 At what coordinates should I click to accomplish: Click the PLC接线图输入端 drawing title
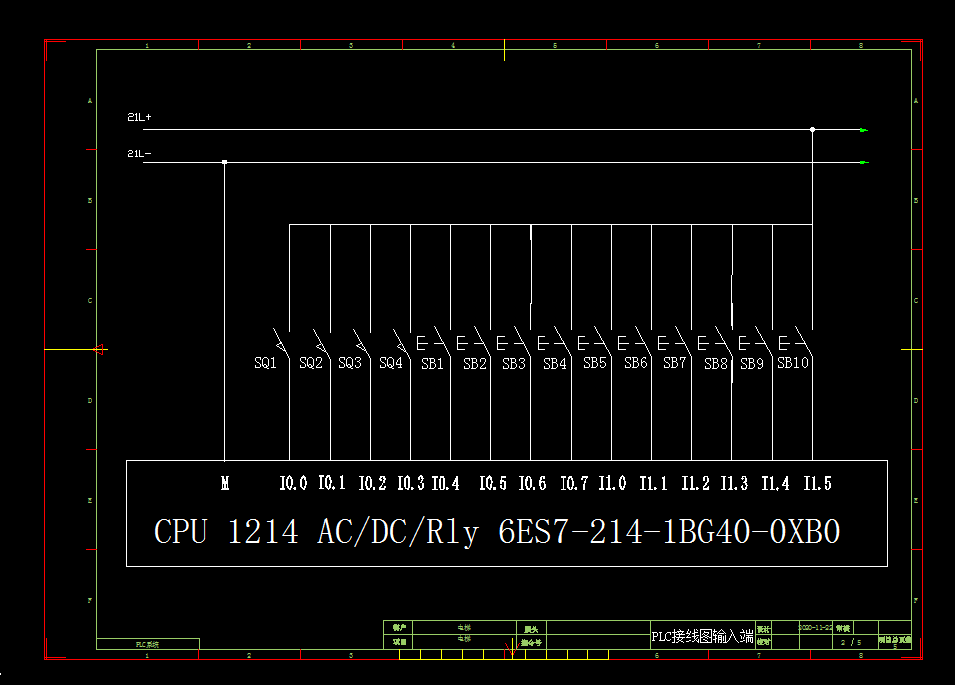coord(702,636)
